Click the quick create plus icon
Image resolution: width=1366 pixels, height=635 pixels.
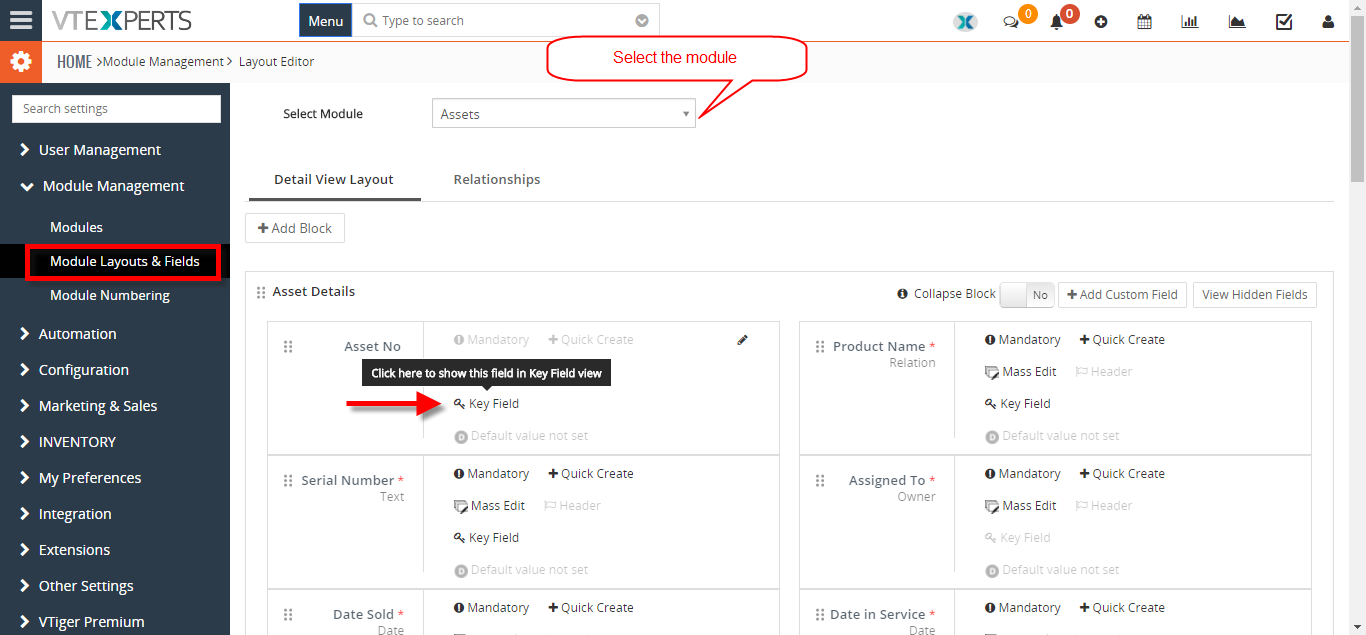pos(1101,21)
